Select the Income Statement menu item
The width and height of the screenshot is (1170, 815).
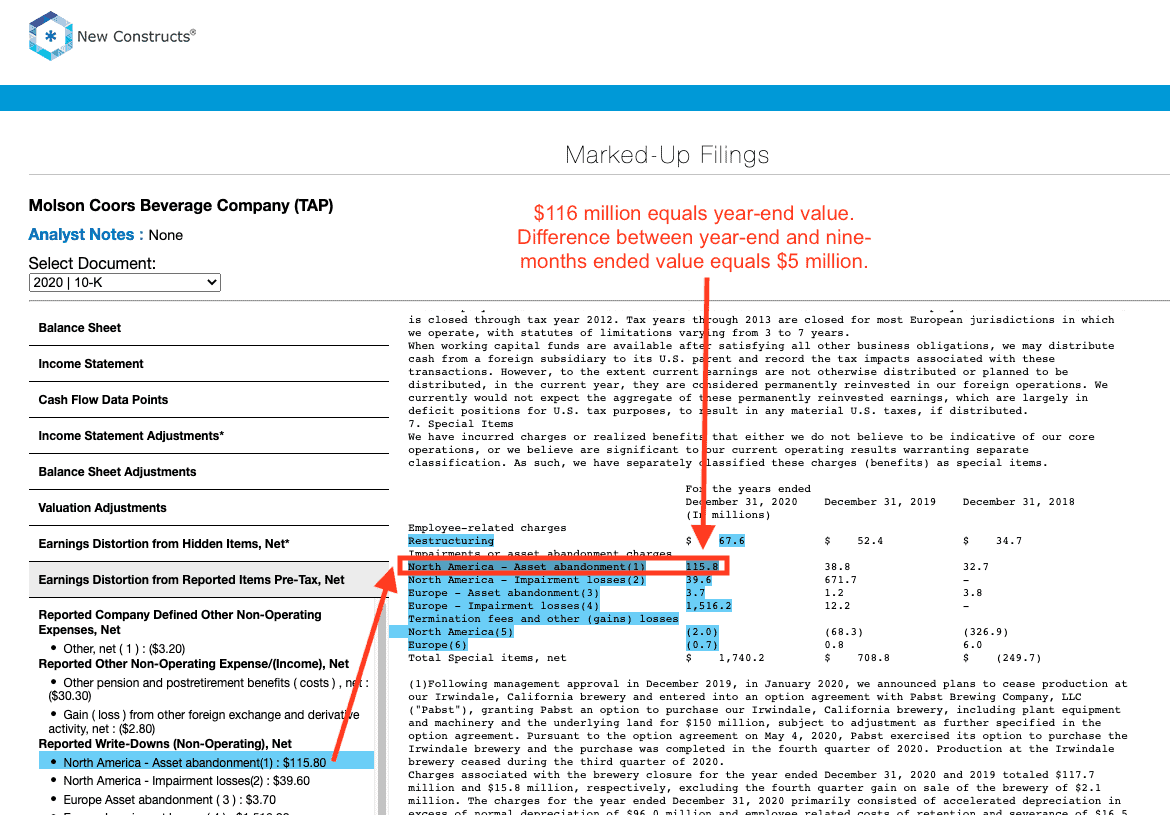point(209,363)
